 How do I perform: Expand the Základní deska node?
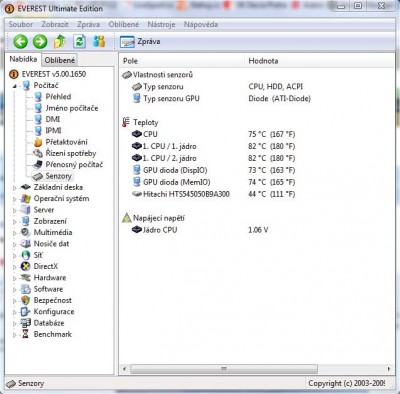[x=14, y=188]
